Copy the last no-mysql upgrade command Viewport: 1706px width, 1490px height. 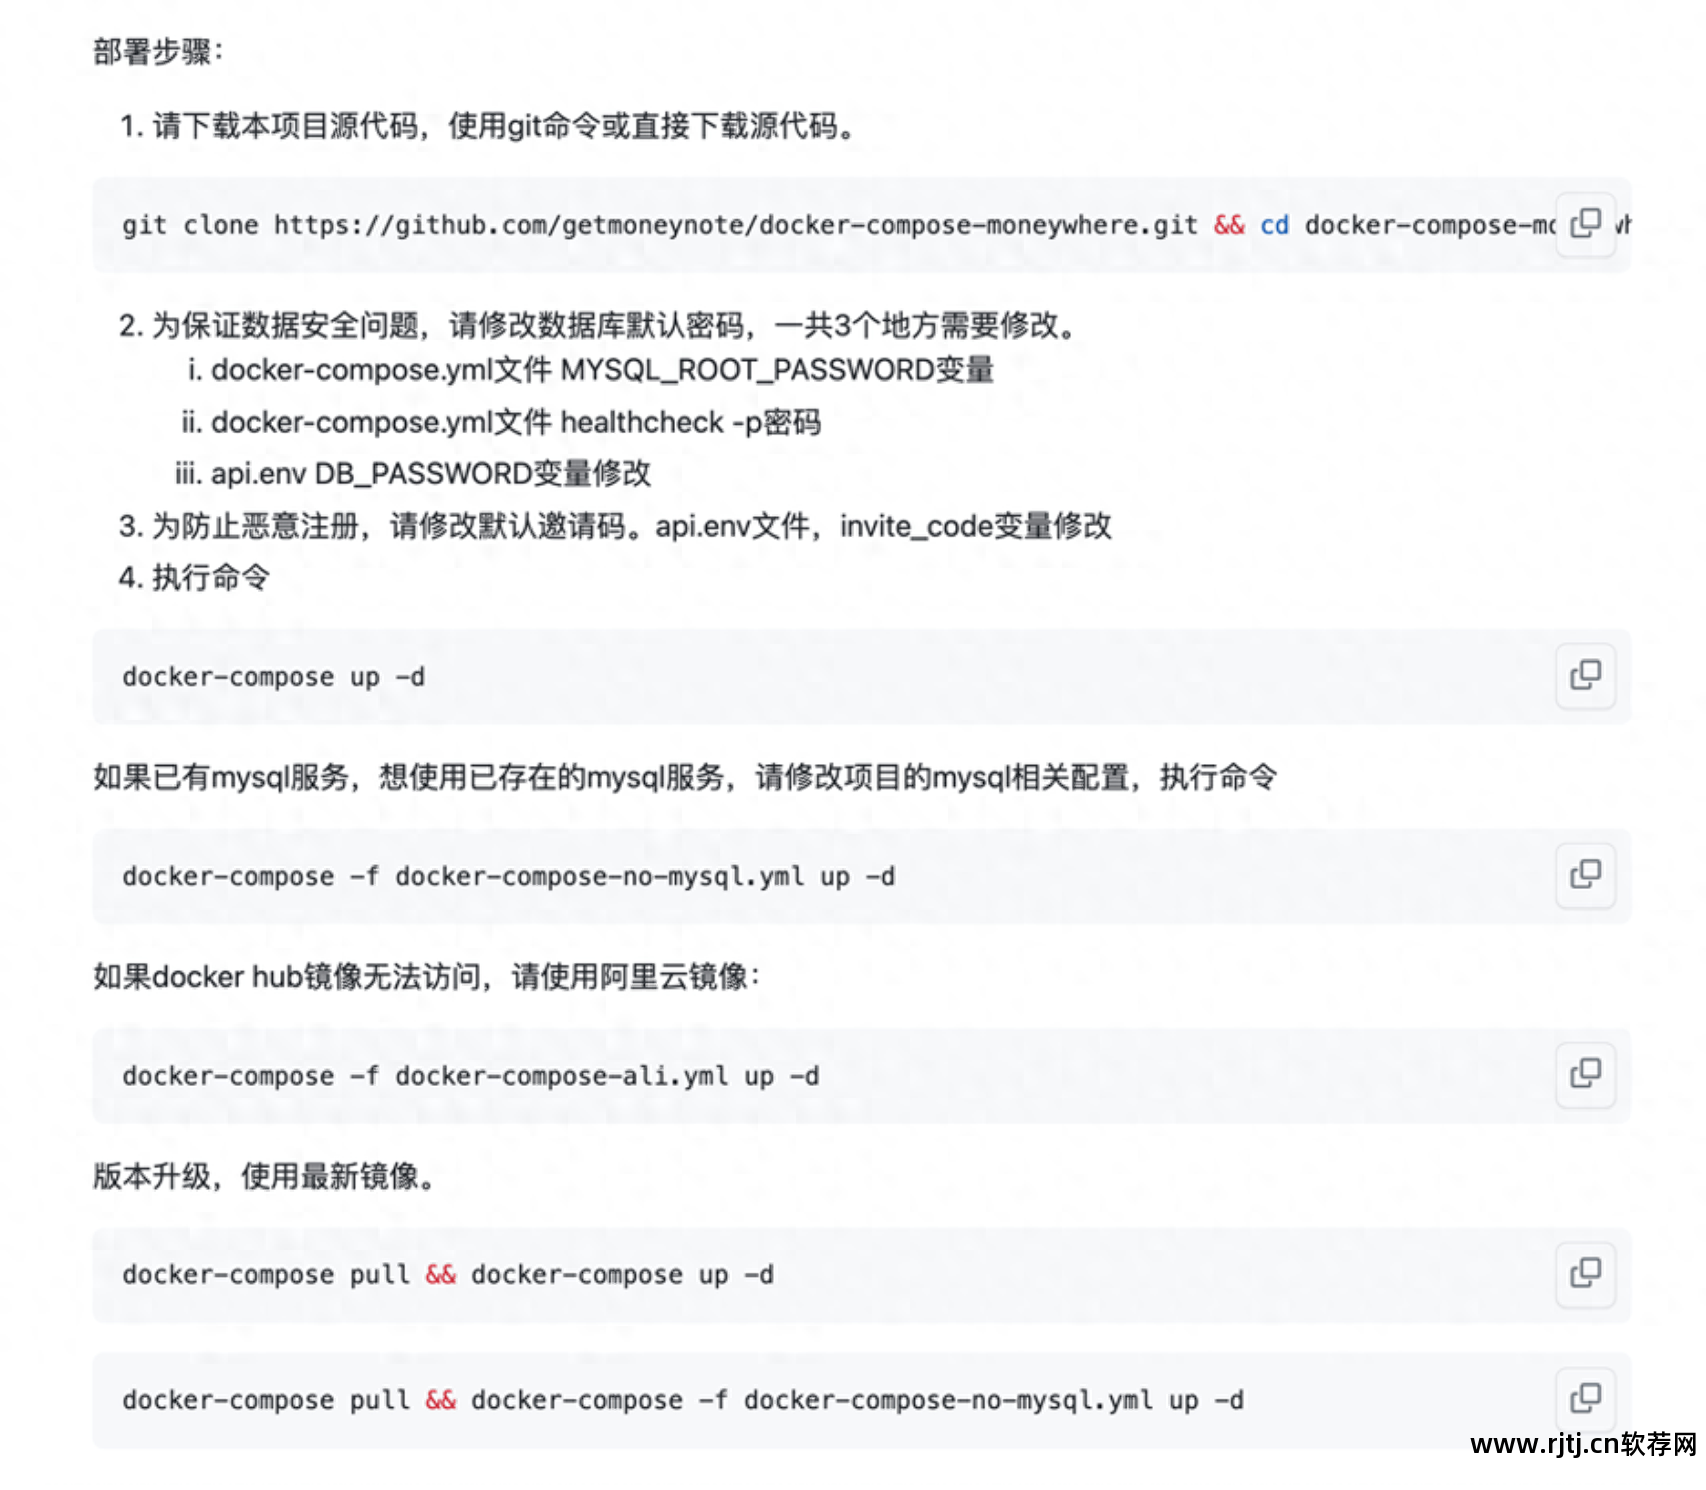[1586, 1400]
